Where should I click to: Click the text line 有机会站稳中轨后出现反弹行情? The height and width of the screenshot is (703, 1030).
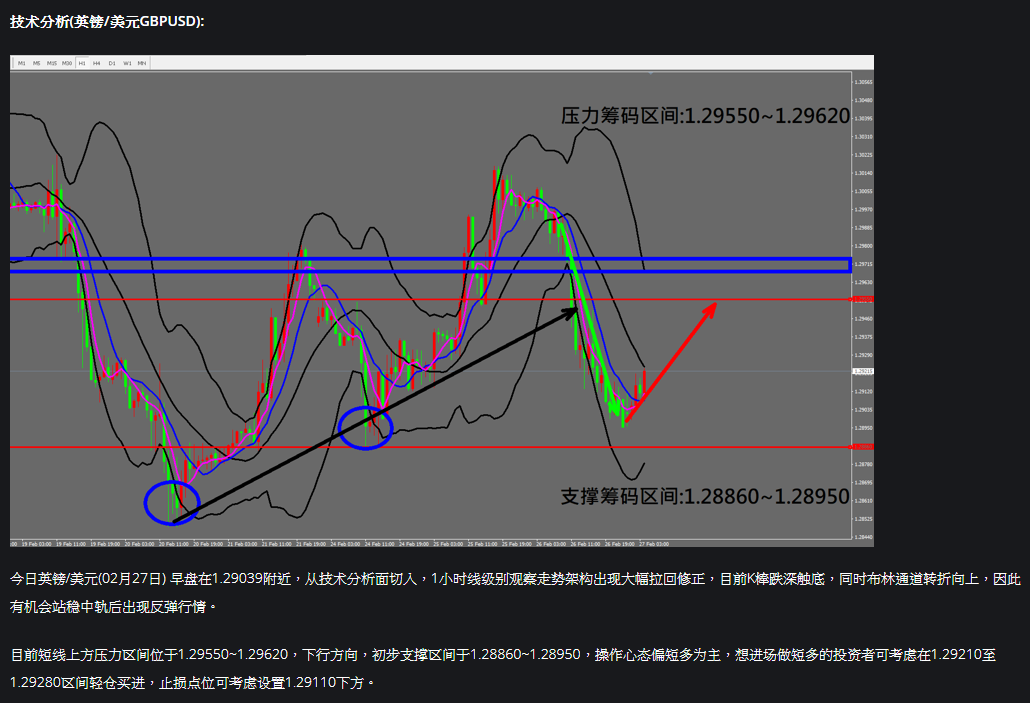113,607
